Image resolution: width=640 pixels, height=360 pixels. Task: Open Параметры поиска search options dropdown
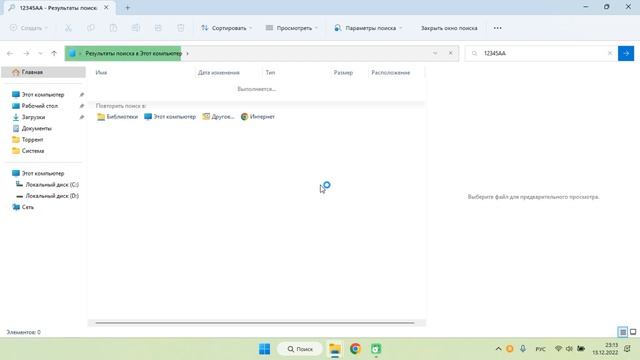pyautogui.click(x=368, y=28)
